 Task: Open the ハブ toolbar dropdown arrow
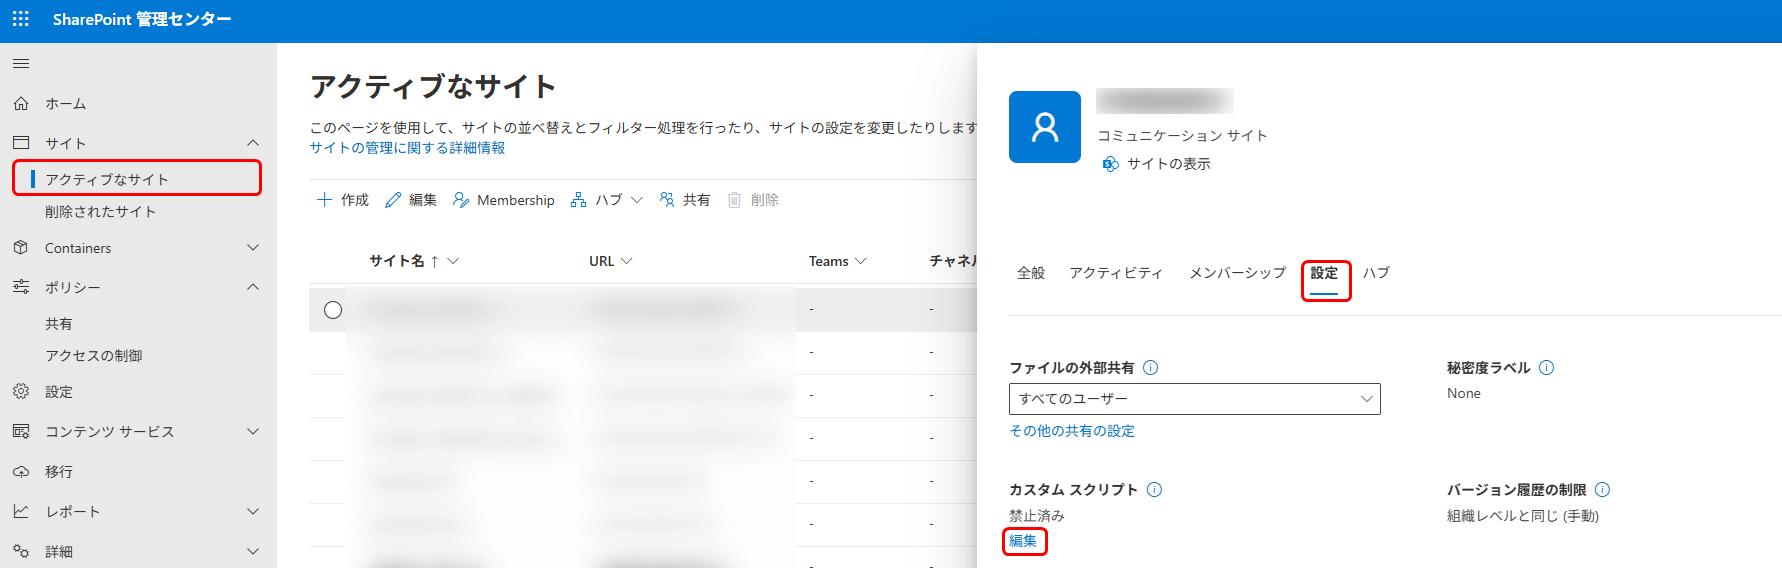[x=636, y=200]
